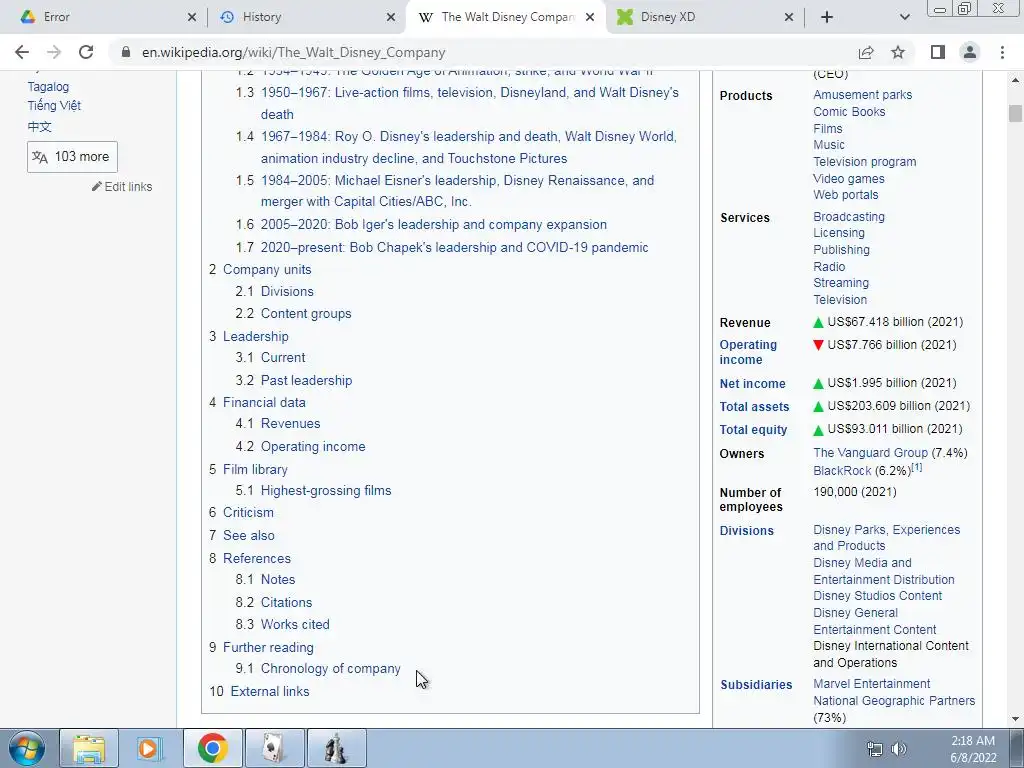Close the History tab
This screenshot has height=768, width=1024.
pos(391,17)
